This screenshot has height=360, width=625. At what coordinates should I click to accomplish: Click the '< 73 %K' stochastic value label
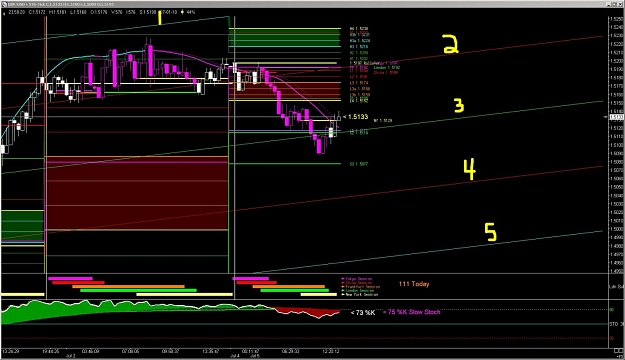point(363,313)
